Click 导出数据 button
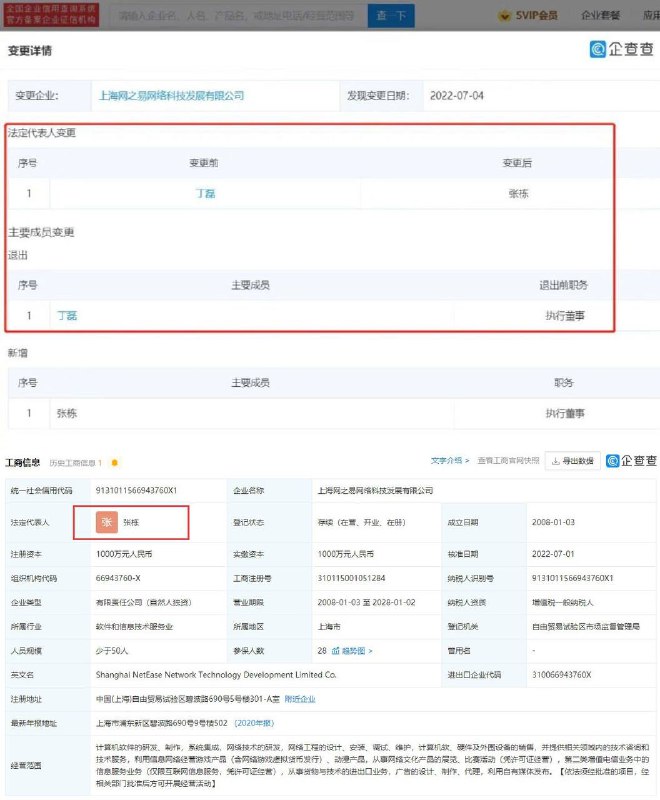 click(573, 461)
